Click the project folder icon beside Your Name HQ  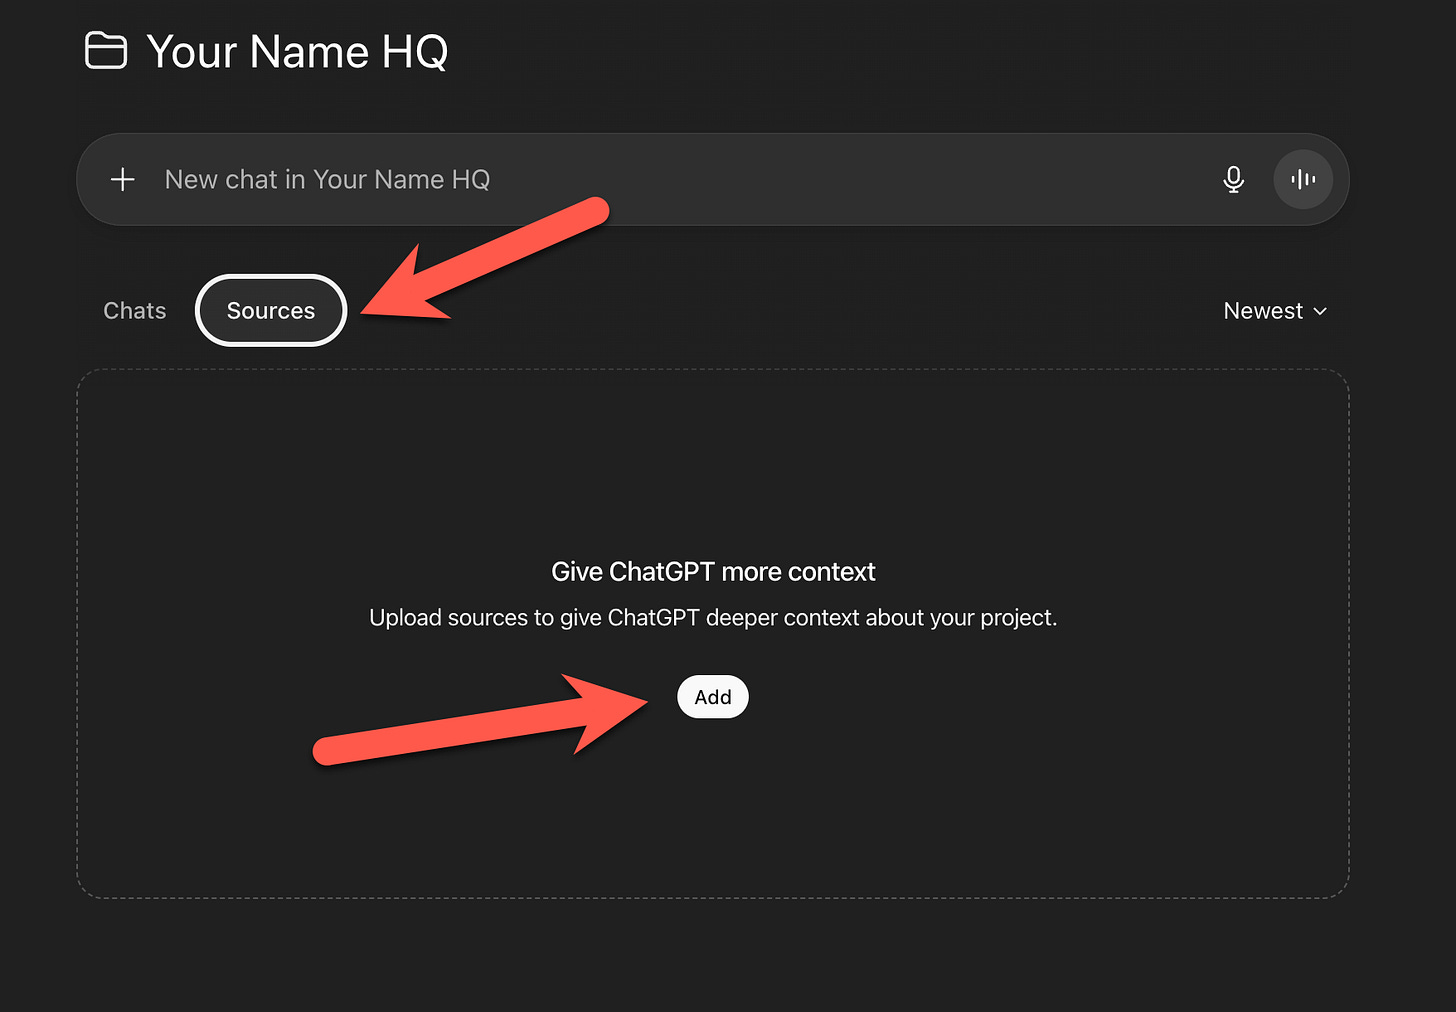[x=106, y=51]
